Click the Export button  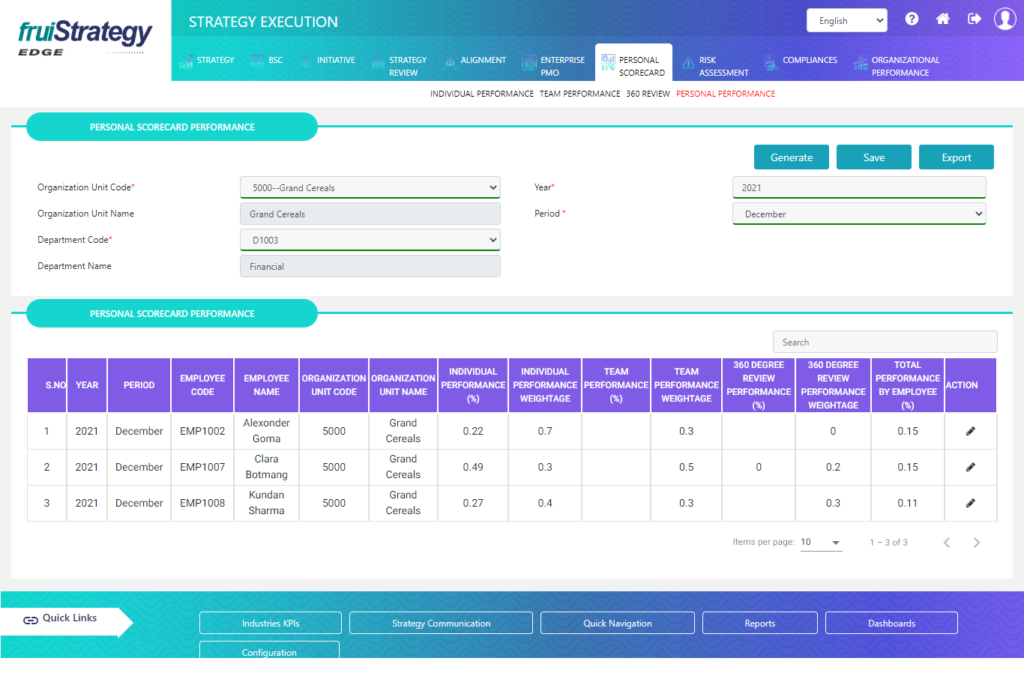(956, 157)
